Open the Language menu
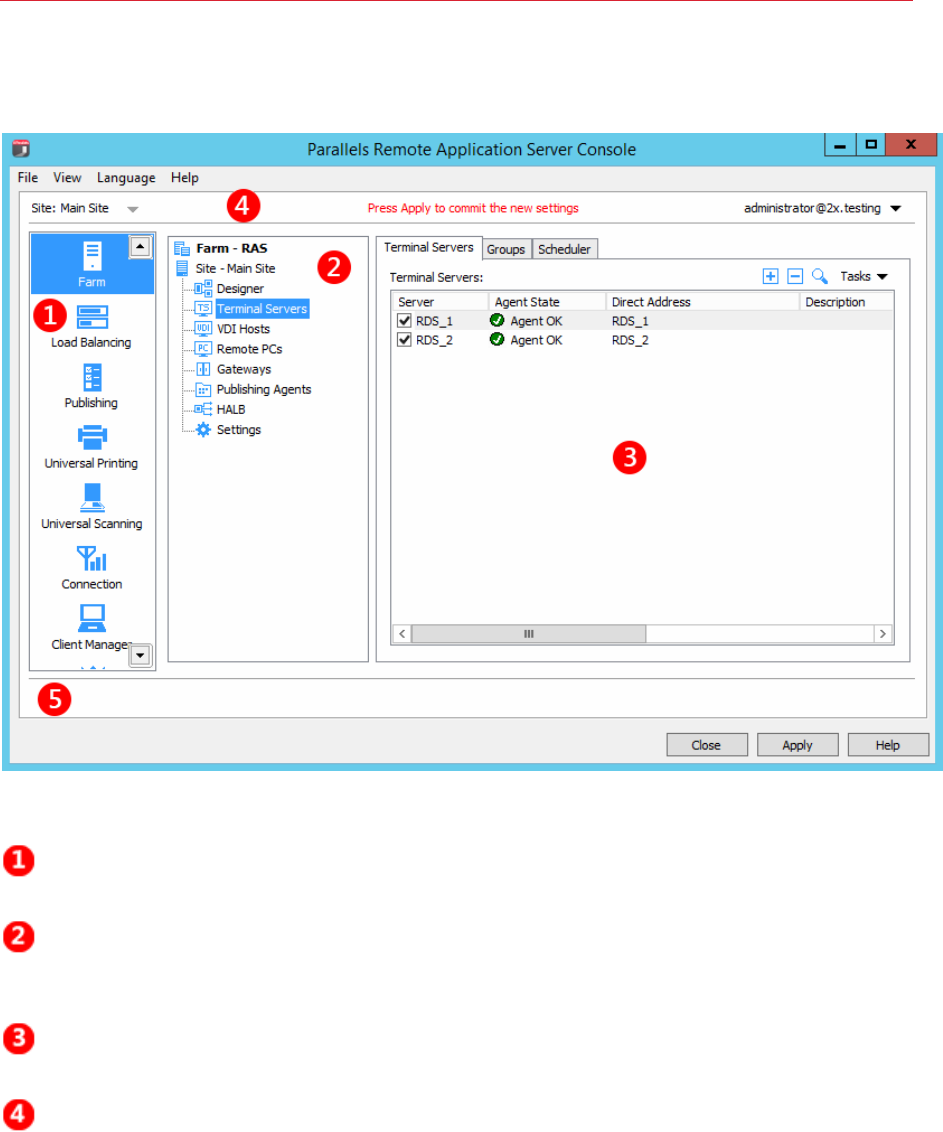The height and width of the screenshot is (1132, 943). click(126, 178)
